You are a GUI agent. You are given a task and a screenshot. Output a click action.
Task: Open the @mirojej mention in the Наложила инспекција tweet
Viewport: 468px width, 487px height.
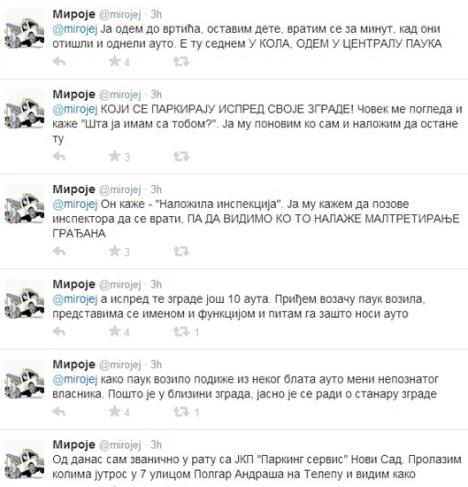[75, 204]
